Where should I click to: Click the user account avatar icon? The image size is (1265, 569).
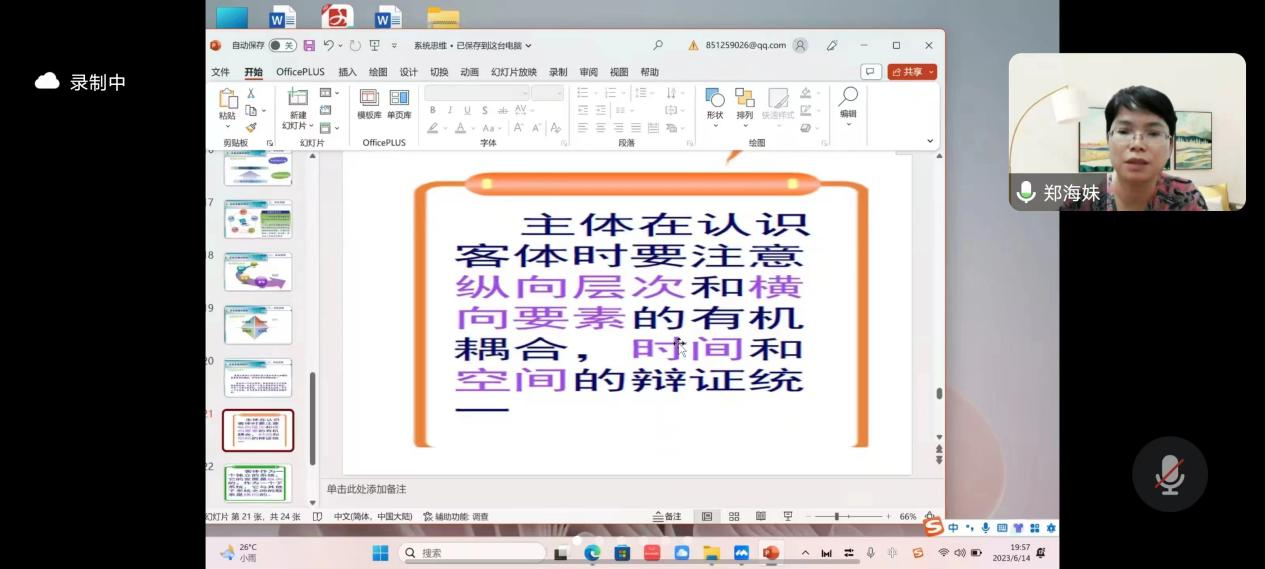coord(800,45)
